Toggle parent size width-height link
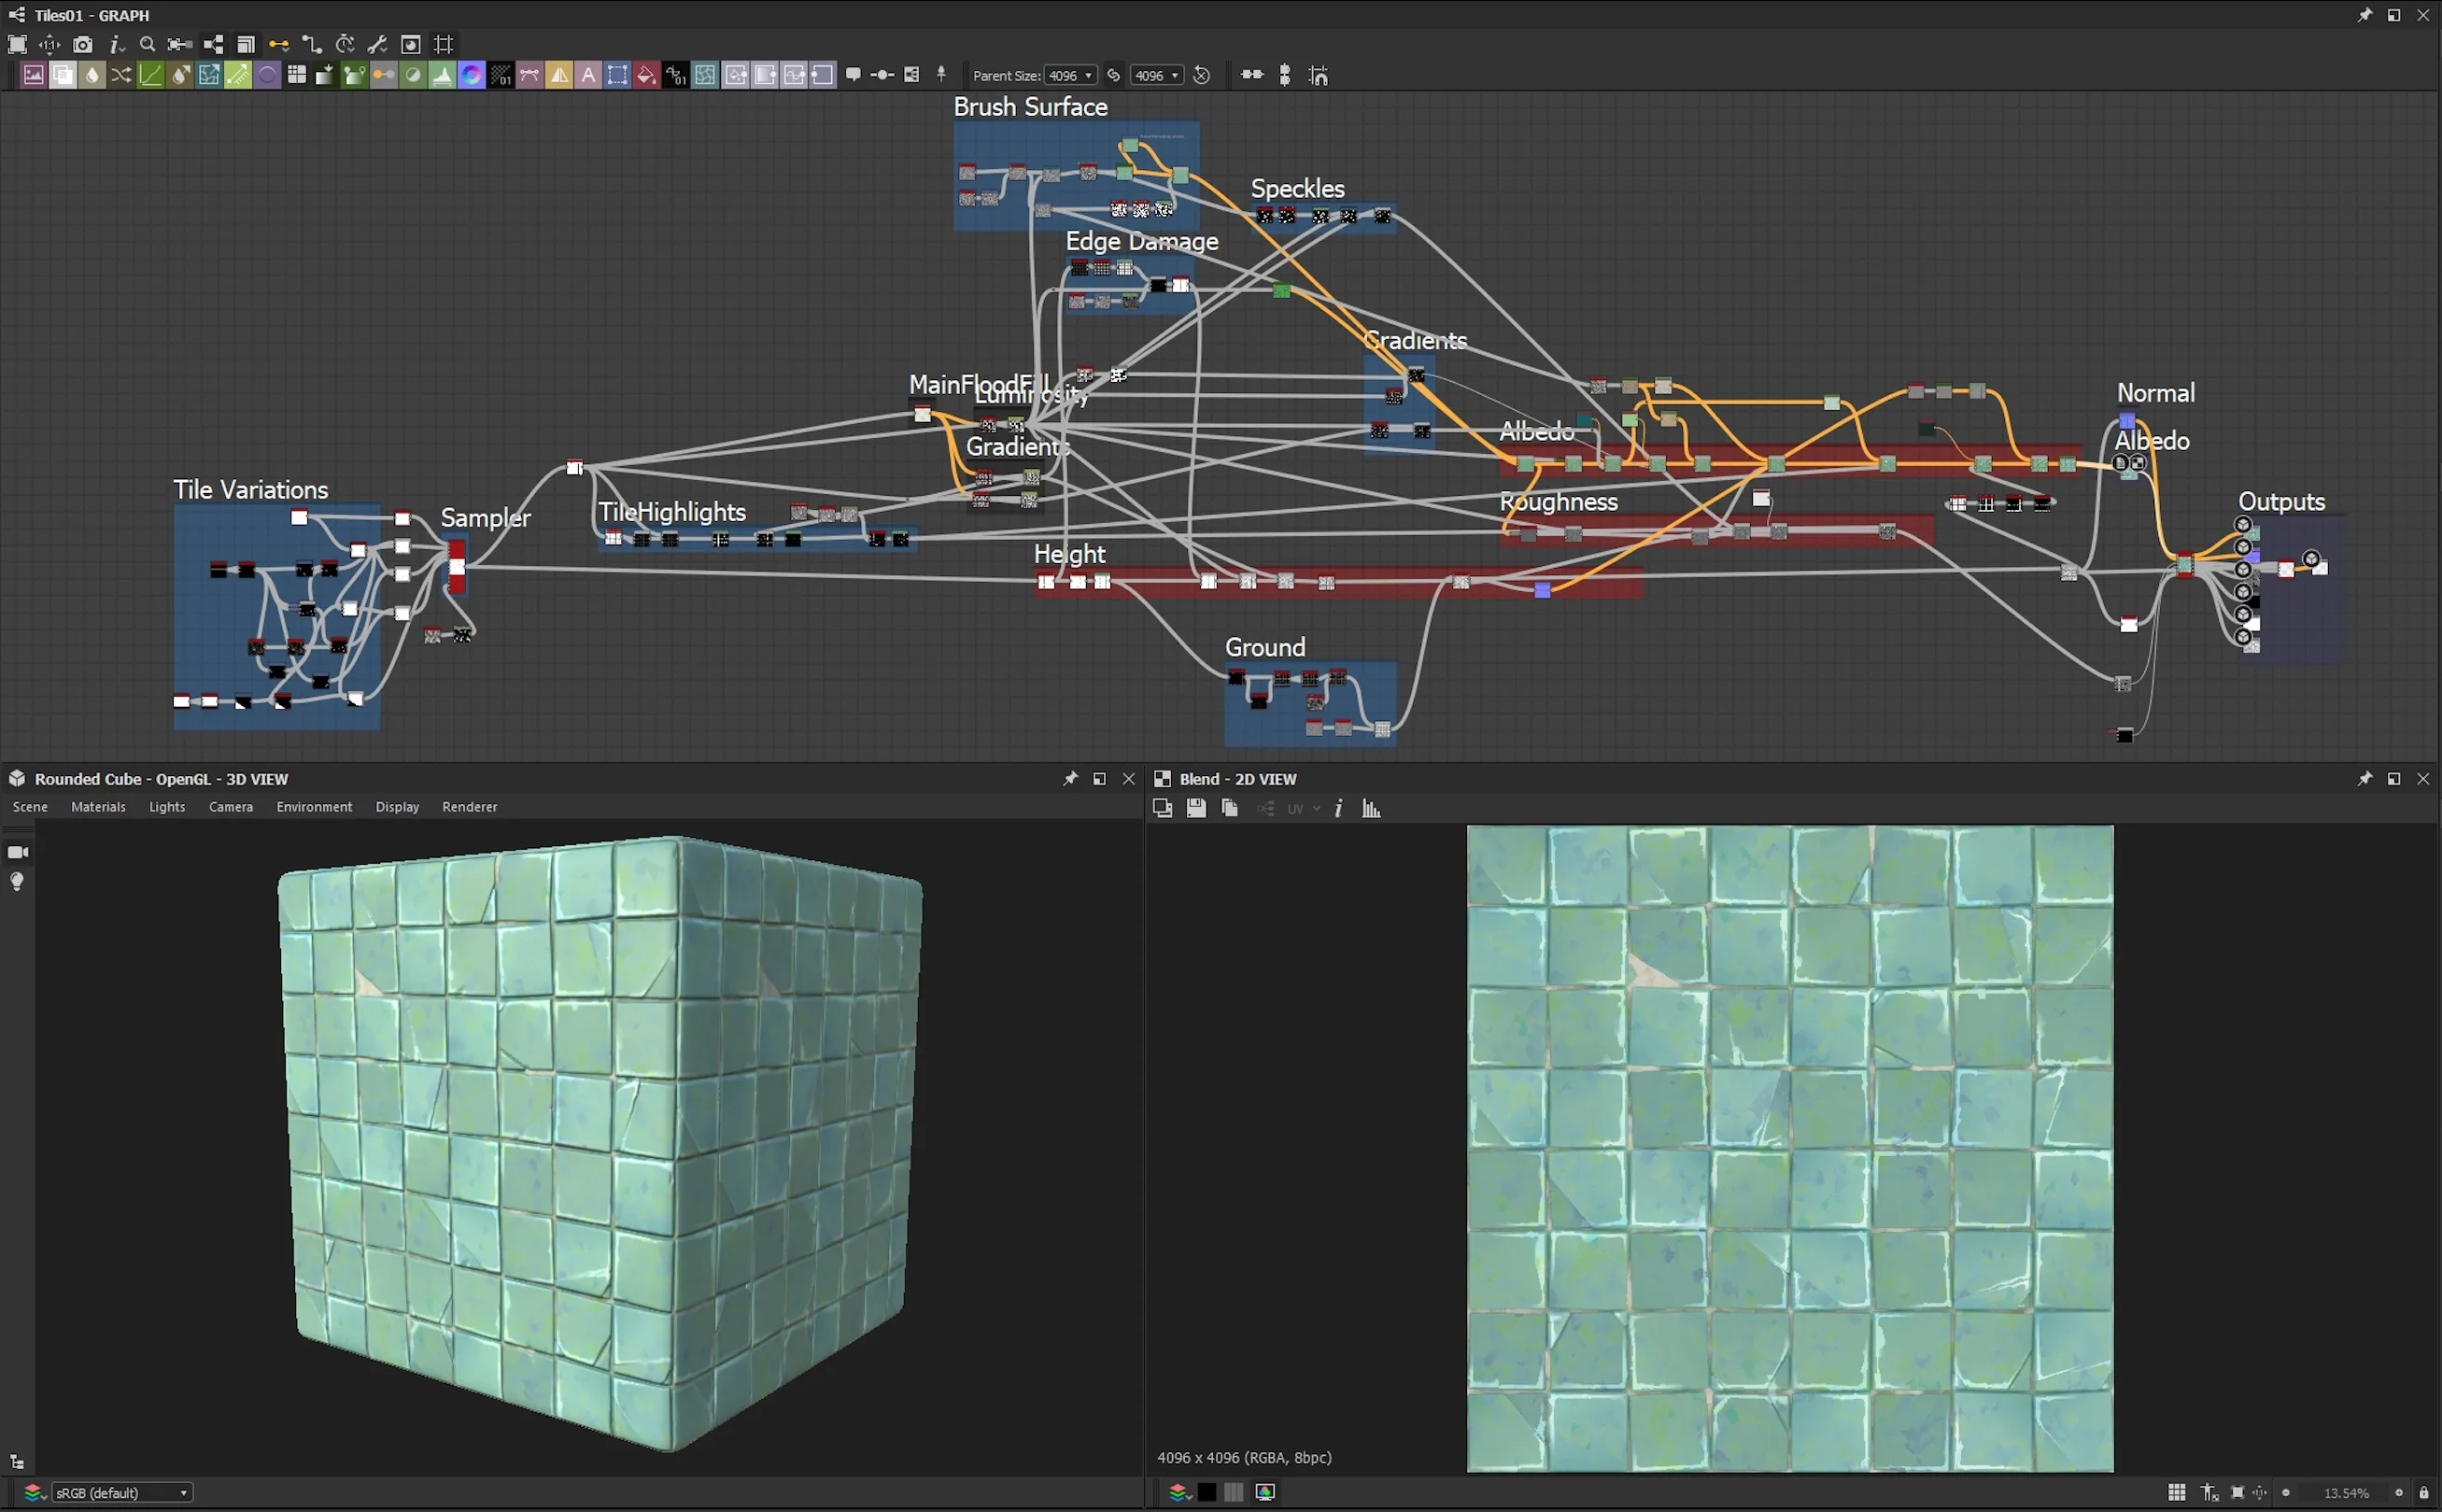 (1113, 75)
